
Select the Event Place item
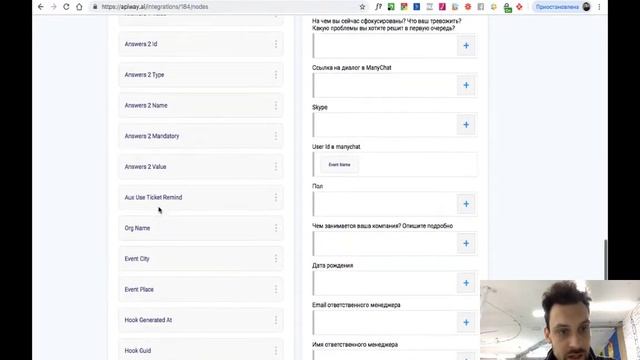tap(200, 289)
